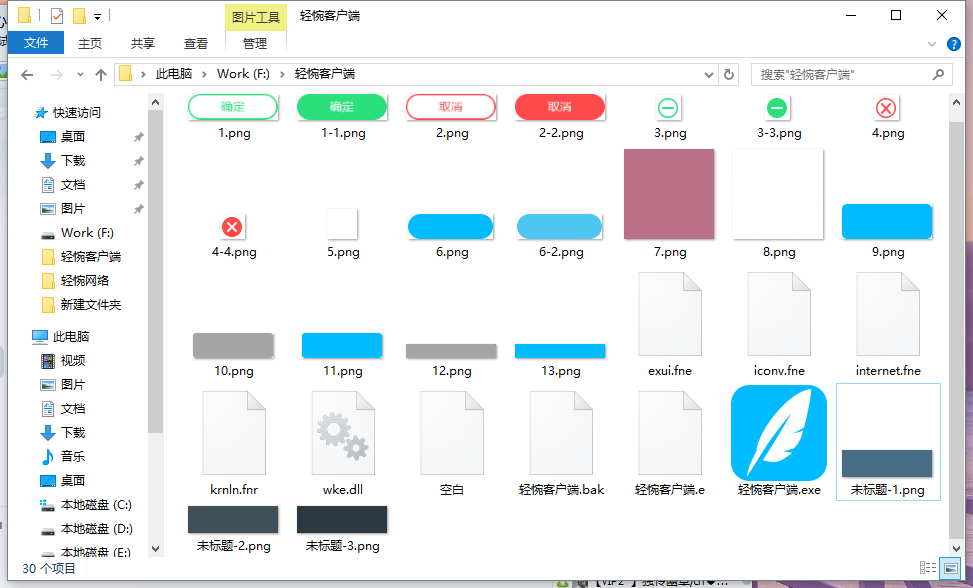Select the mauve 7.png thumbnail
Screen dimensions: 973x588
pyautogui.click(x=669, y=194)
